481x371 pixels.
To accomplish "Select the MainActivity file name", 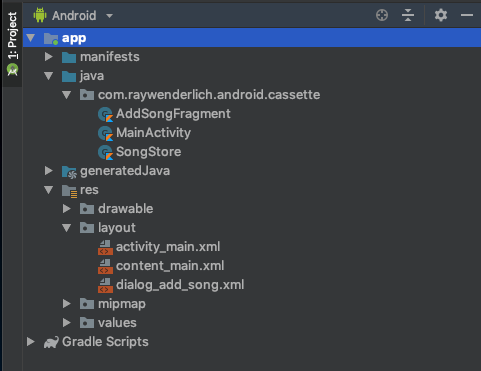I will 153,133.
